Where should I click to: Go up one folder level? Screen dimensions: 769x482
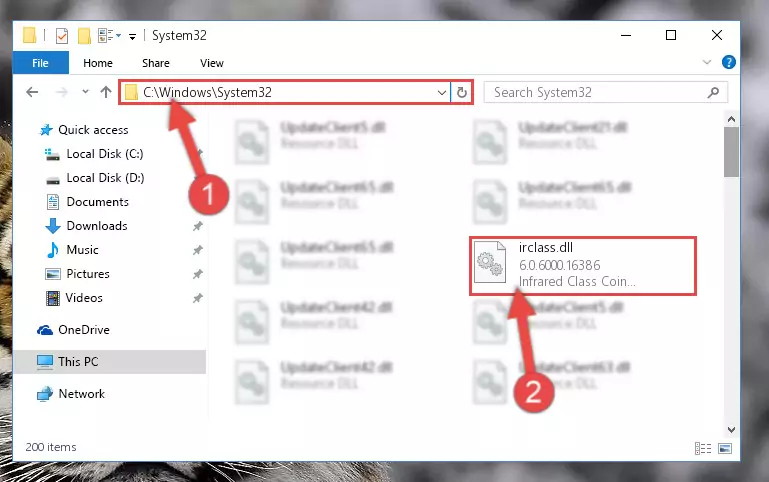105,92
